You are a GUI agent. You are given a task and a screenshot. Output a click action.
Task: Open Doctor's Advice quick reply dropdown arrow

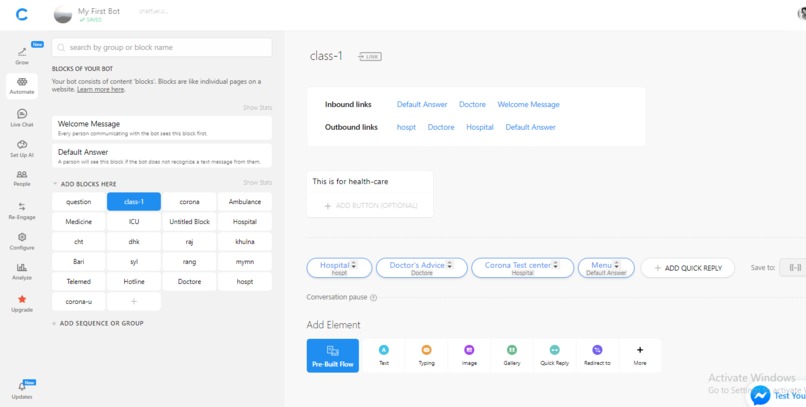pyautogui.click(x=450, y=265)
